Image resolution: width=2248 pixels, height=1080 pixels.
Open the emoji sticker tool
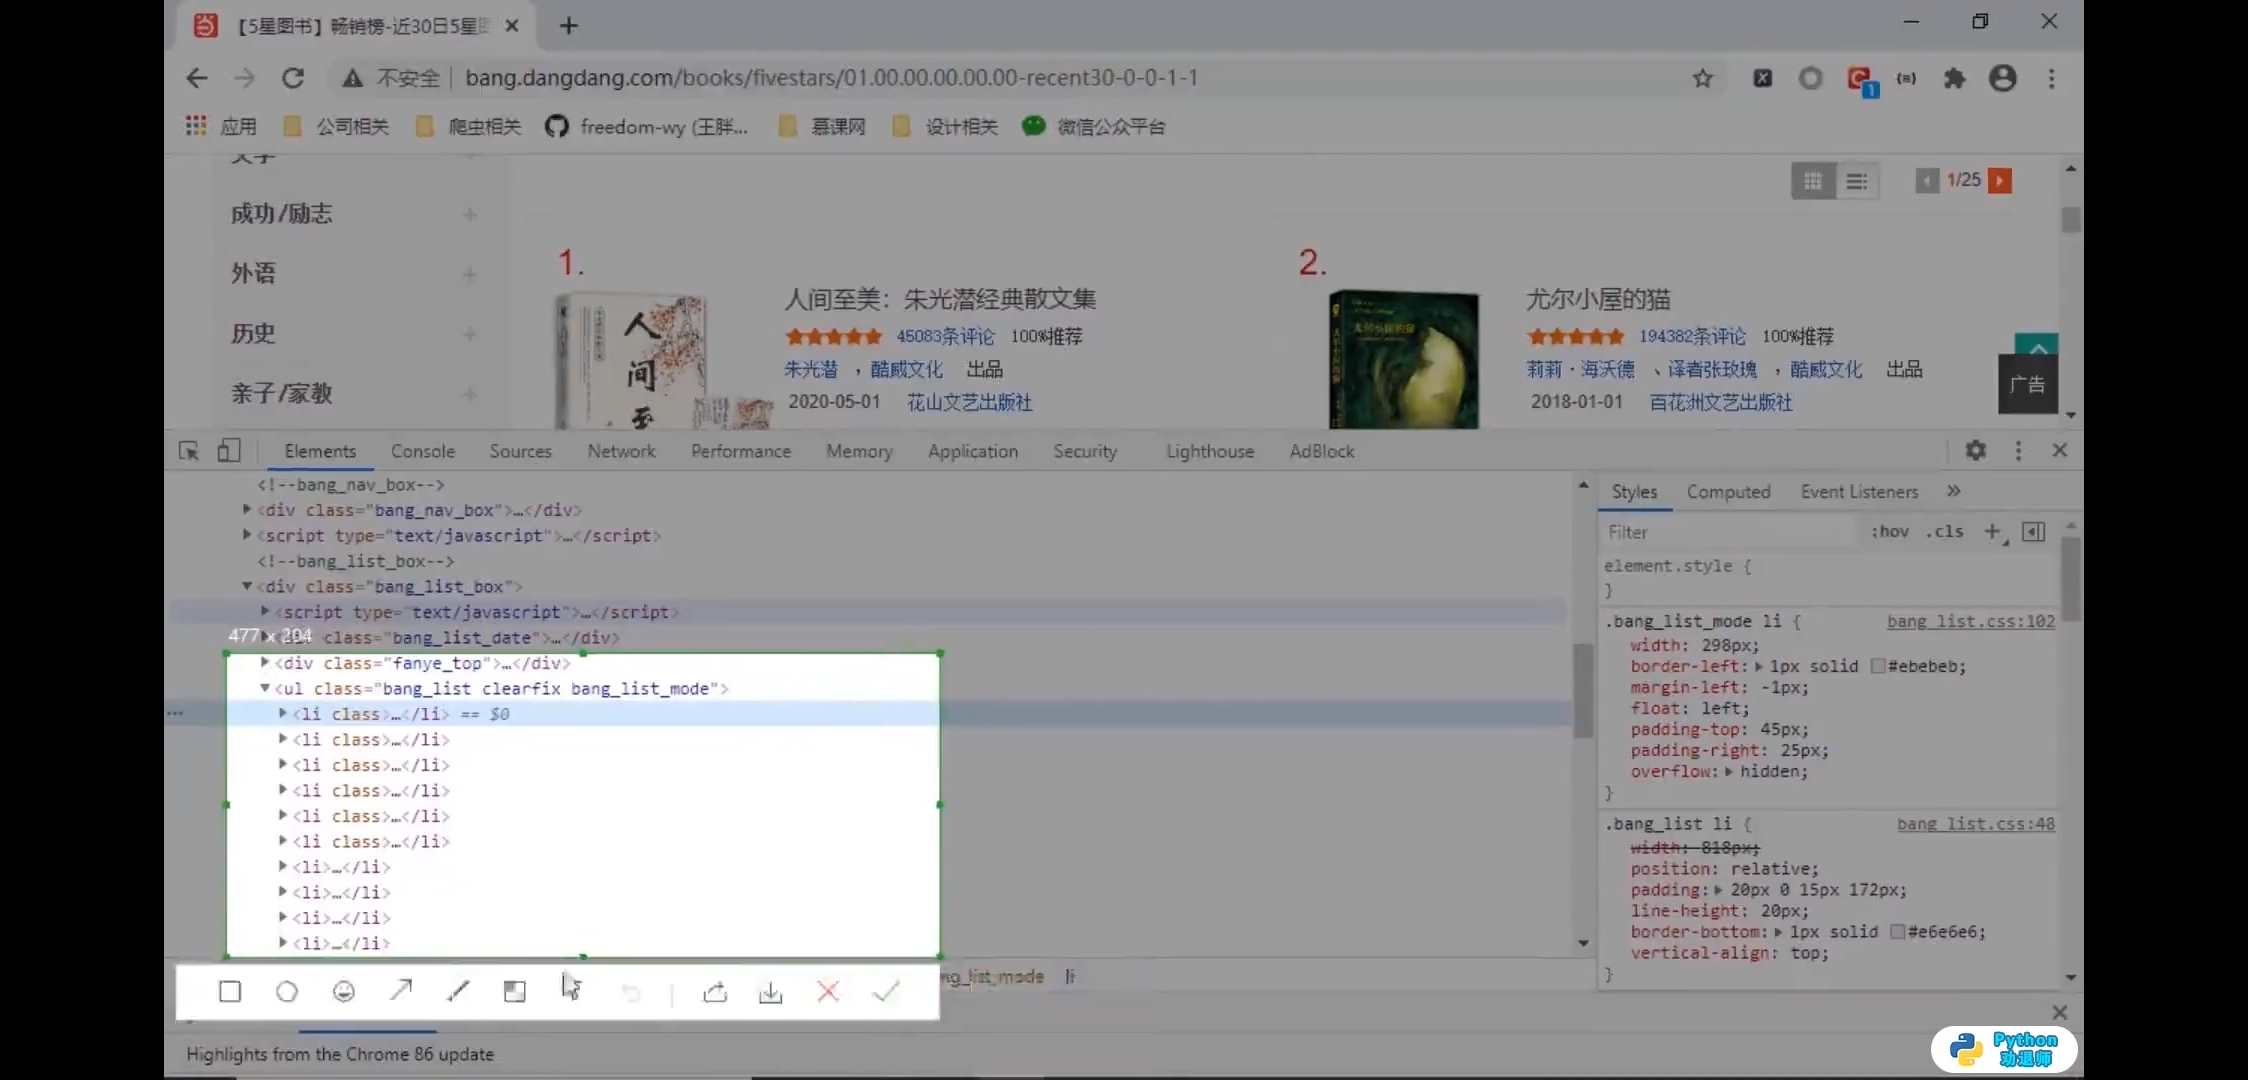click(x=343, y=991)
